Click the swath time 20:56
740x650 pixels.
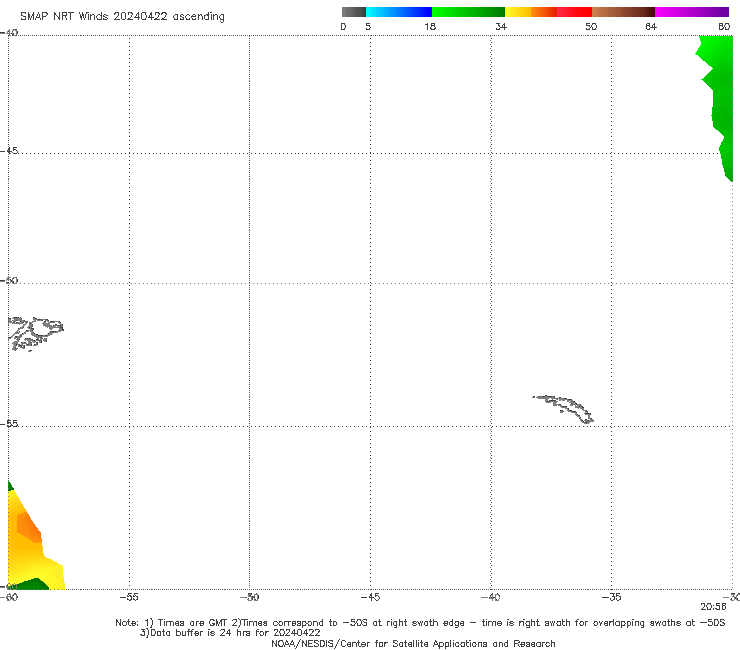tap(714, 607)
